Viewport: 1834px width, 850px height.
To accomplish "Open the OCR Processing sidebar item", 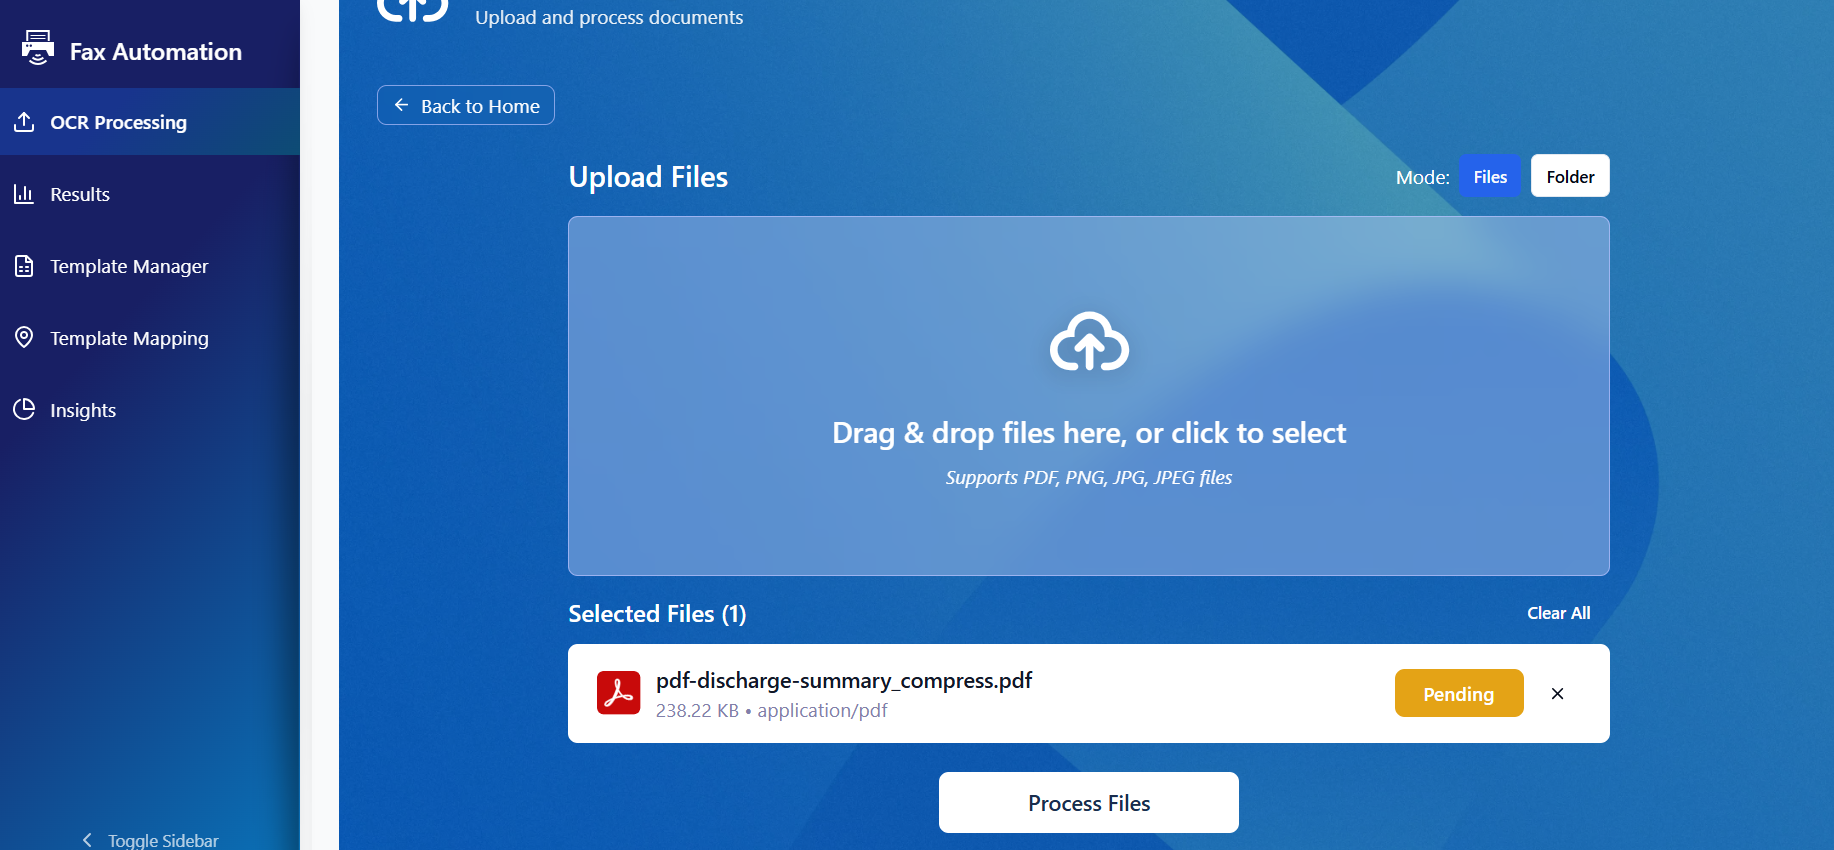I will (150, 122).
